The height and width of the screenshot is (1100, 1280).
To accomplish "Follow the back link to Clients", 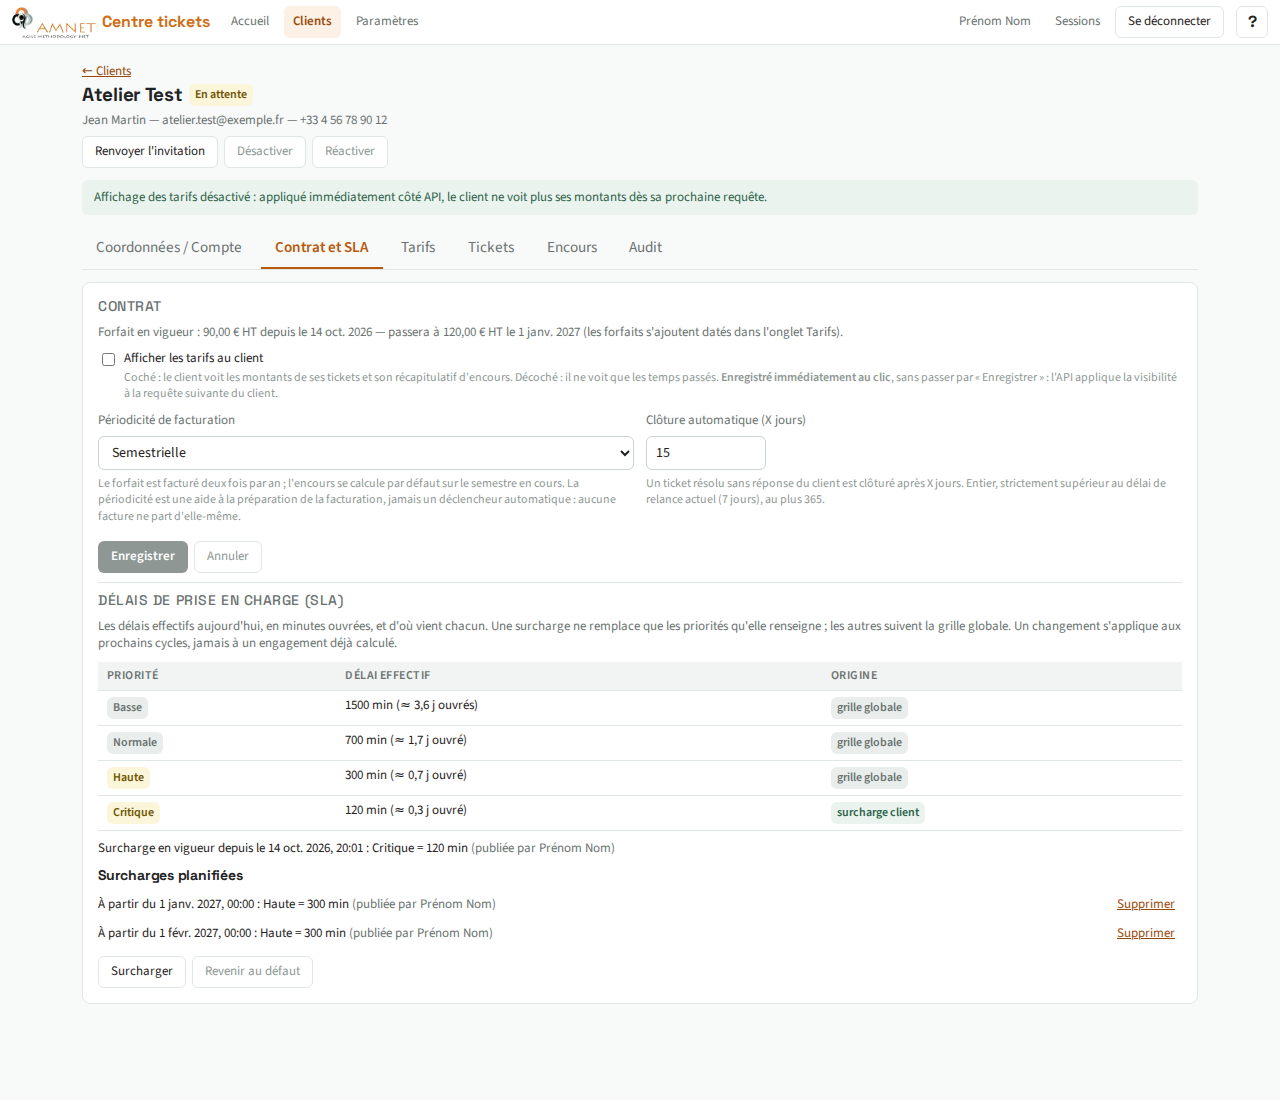I will coord(106,71).
